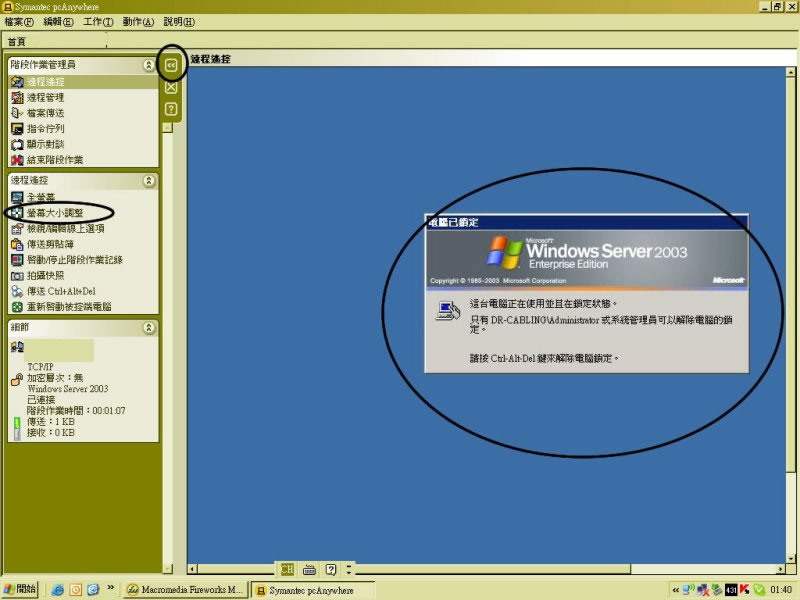Screen dimensions: 800x600
Task: Click the X button beside the left panel
Action: pos(171,87)
